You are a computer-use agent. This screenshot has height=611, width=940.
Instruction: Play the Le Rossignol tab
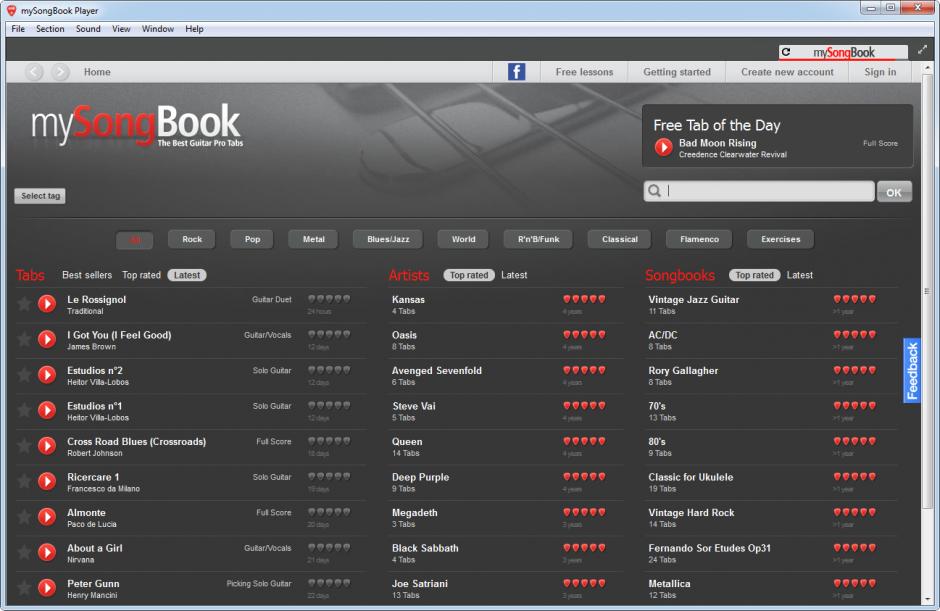(47, 303)
